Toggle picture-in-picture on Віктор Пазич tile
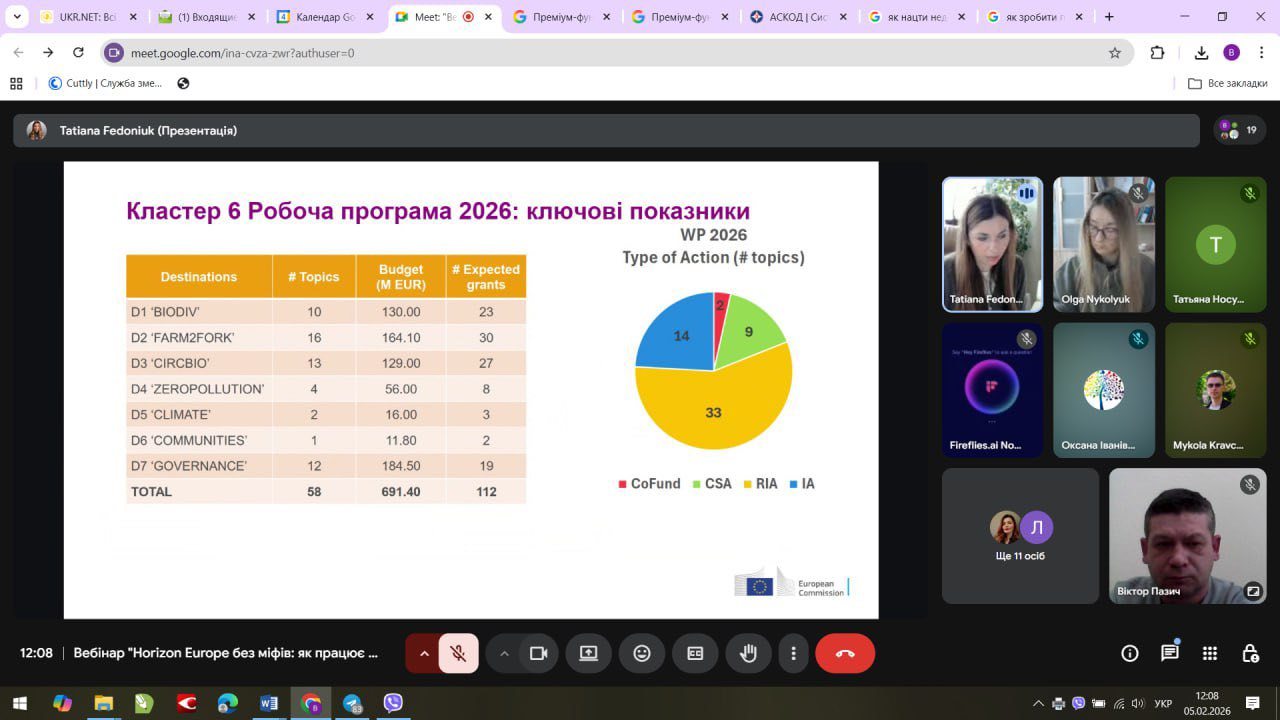The width and height of the screenshot is (1280, 720). 1252,591
